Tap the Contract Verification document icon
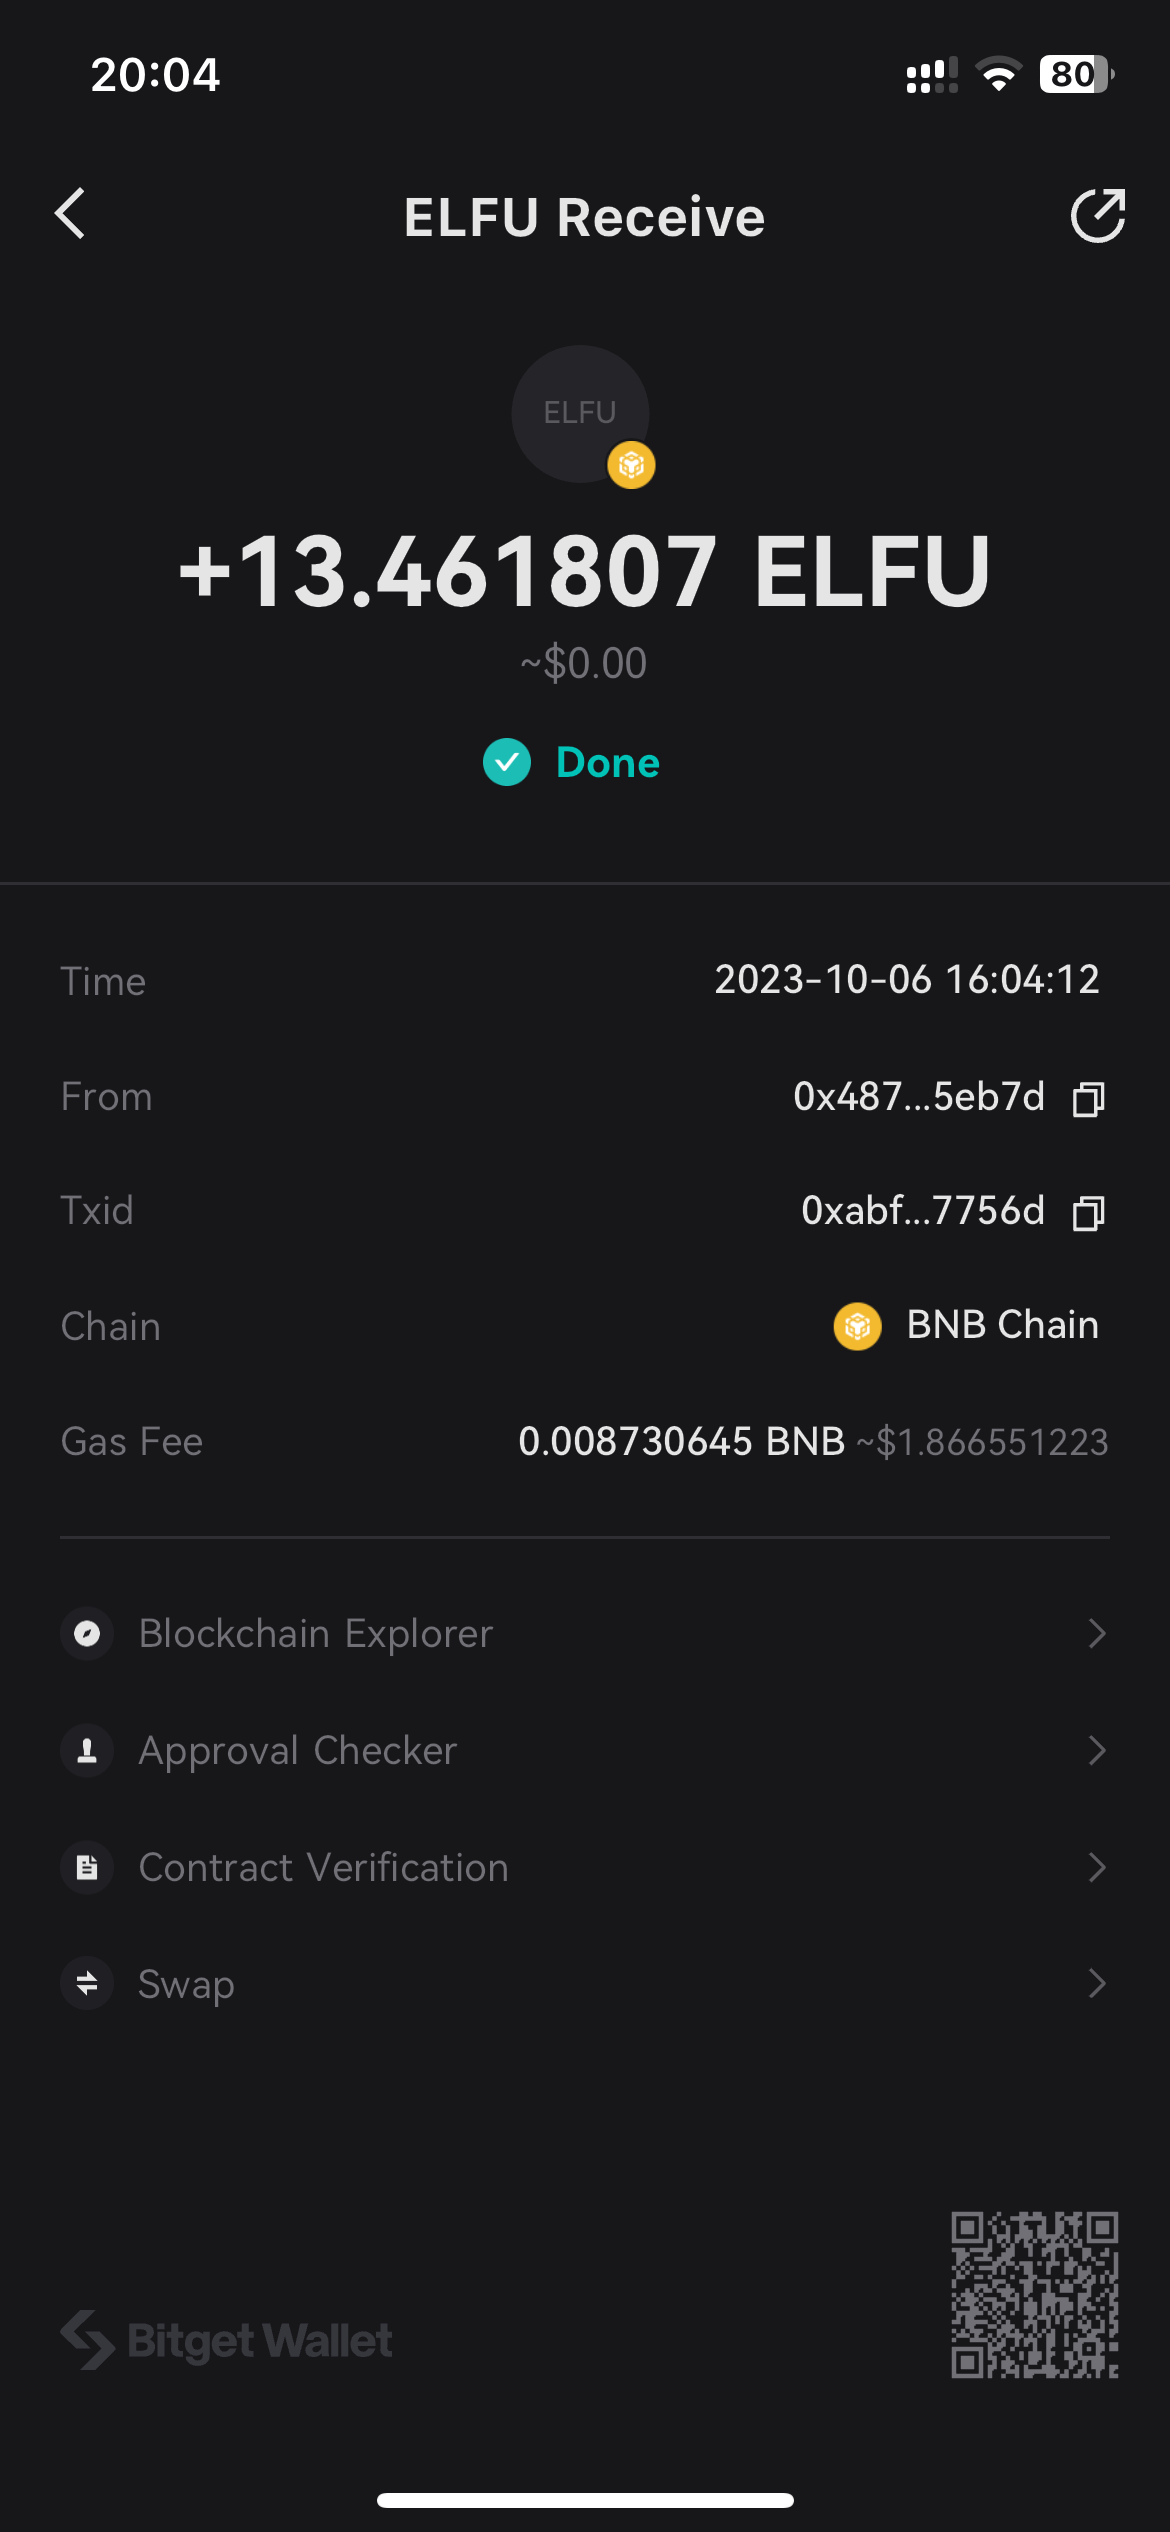The image size is (1170, 2532). (x=87, y=1867)
